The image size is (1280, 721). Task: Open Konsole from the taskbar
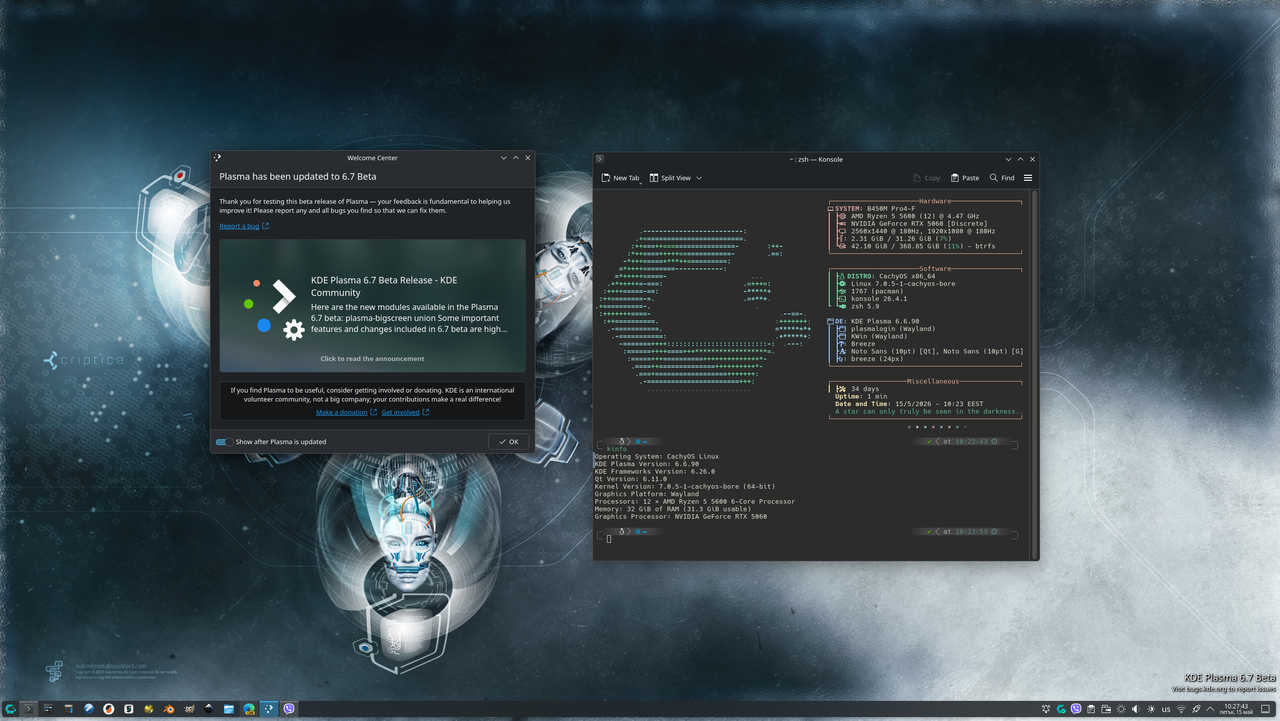pyautogui.click(x=28, y=709)
